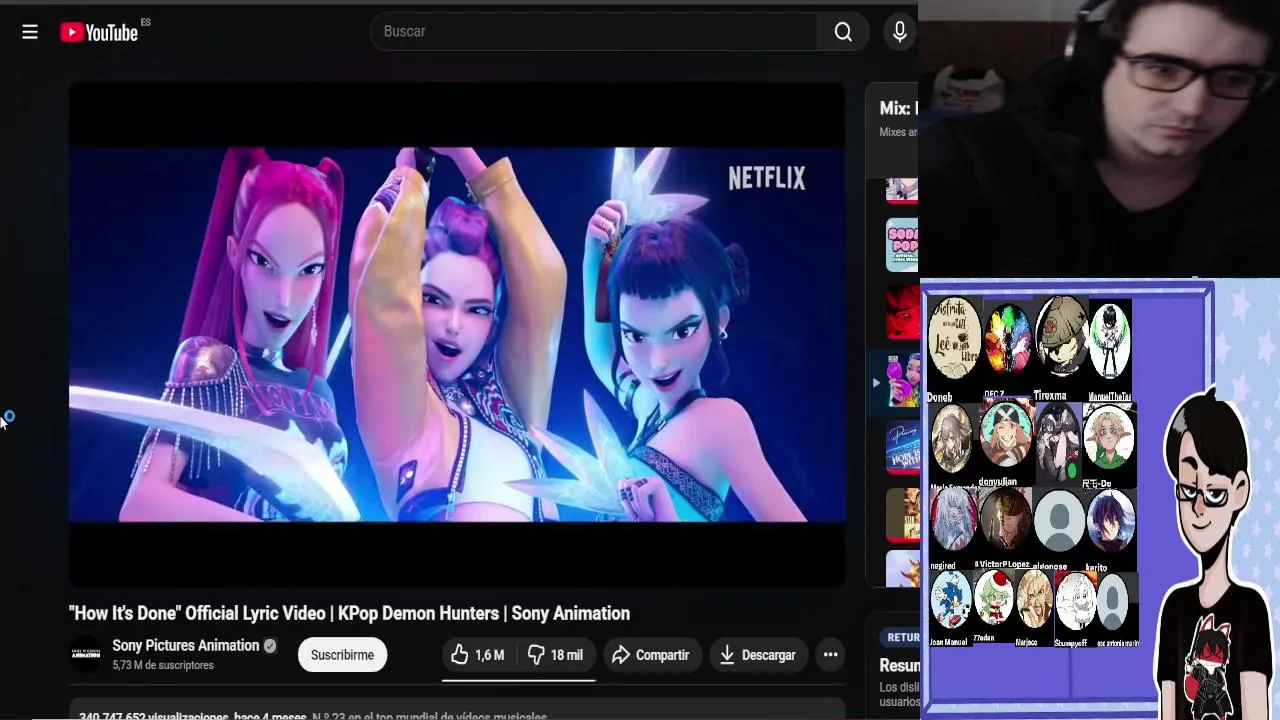Click the Doneb avatar in the overlay

point(954,340)
